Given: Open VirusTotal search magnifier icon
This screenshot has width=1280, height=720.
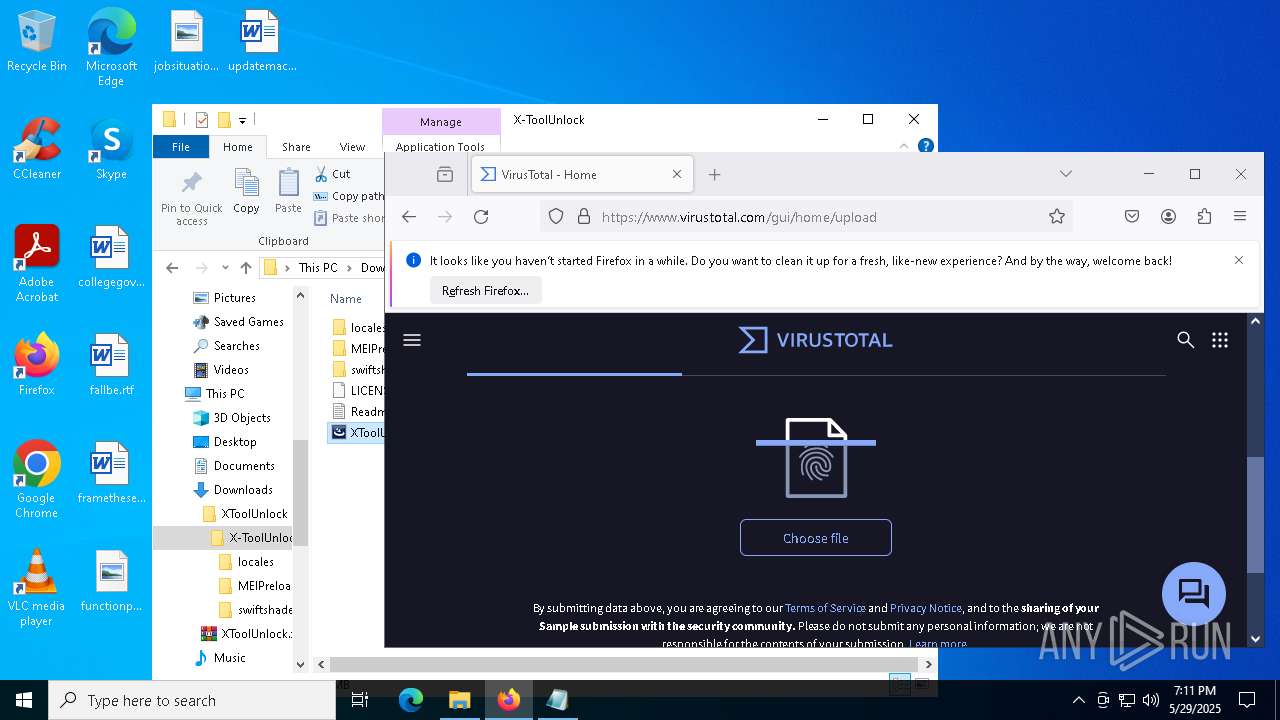Looking at the screenshot, I should pos(1186,340).
